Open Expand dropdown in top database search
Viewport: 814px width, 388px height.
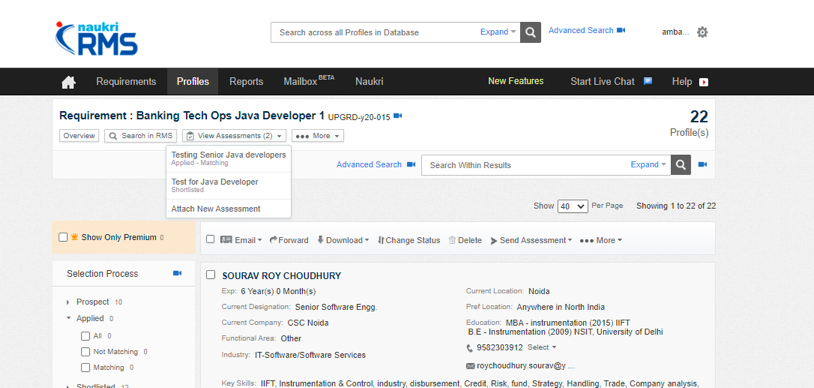(498, 32)
